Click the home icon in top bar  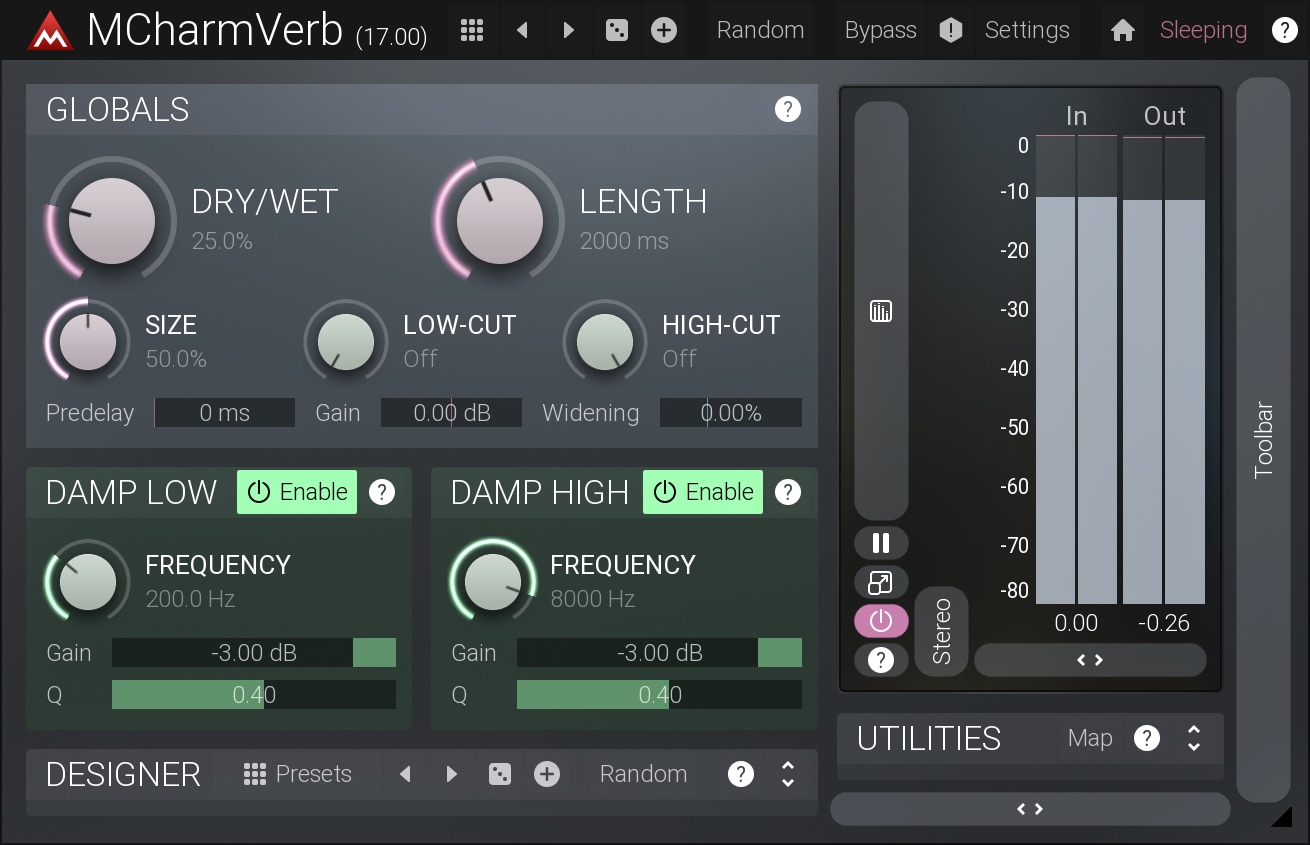click(x=1122, y=30)
